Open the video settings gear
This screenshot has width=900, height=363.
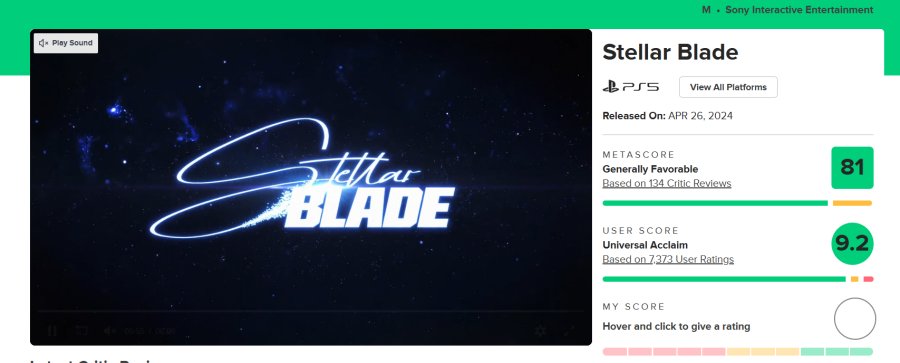tap(540, 331)
